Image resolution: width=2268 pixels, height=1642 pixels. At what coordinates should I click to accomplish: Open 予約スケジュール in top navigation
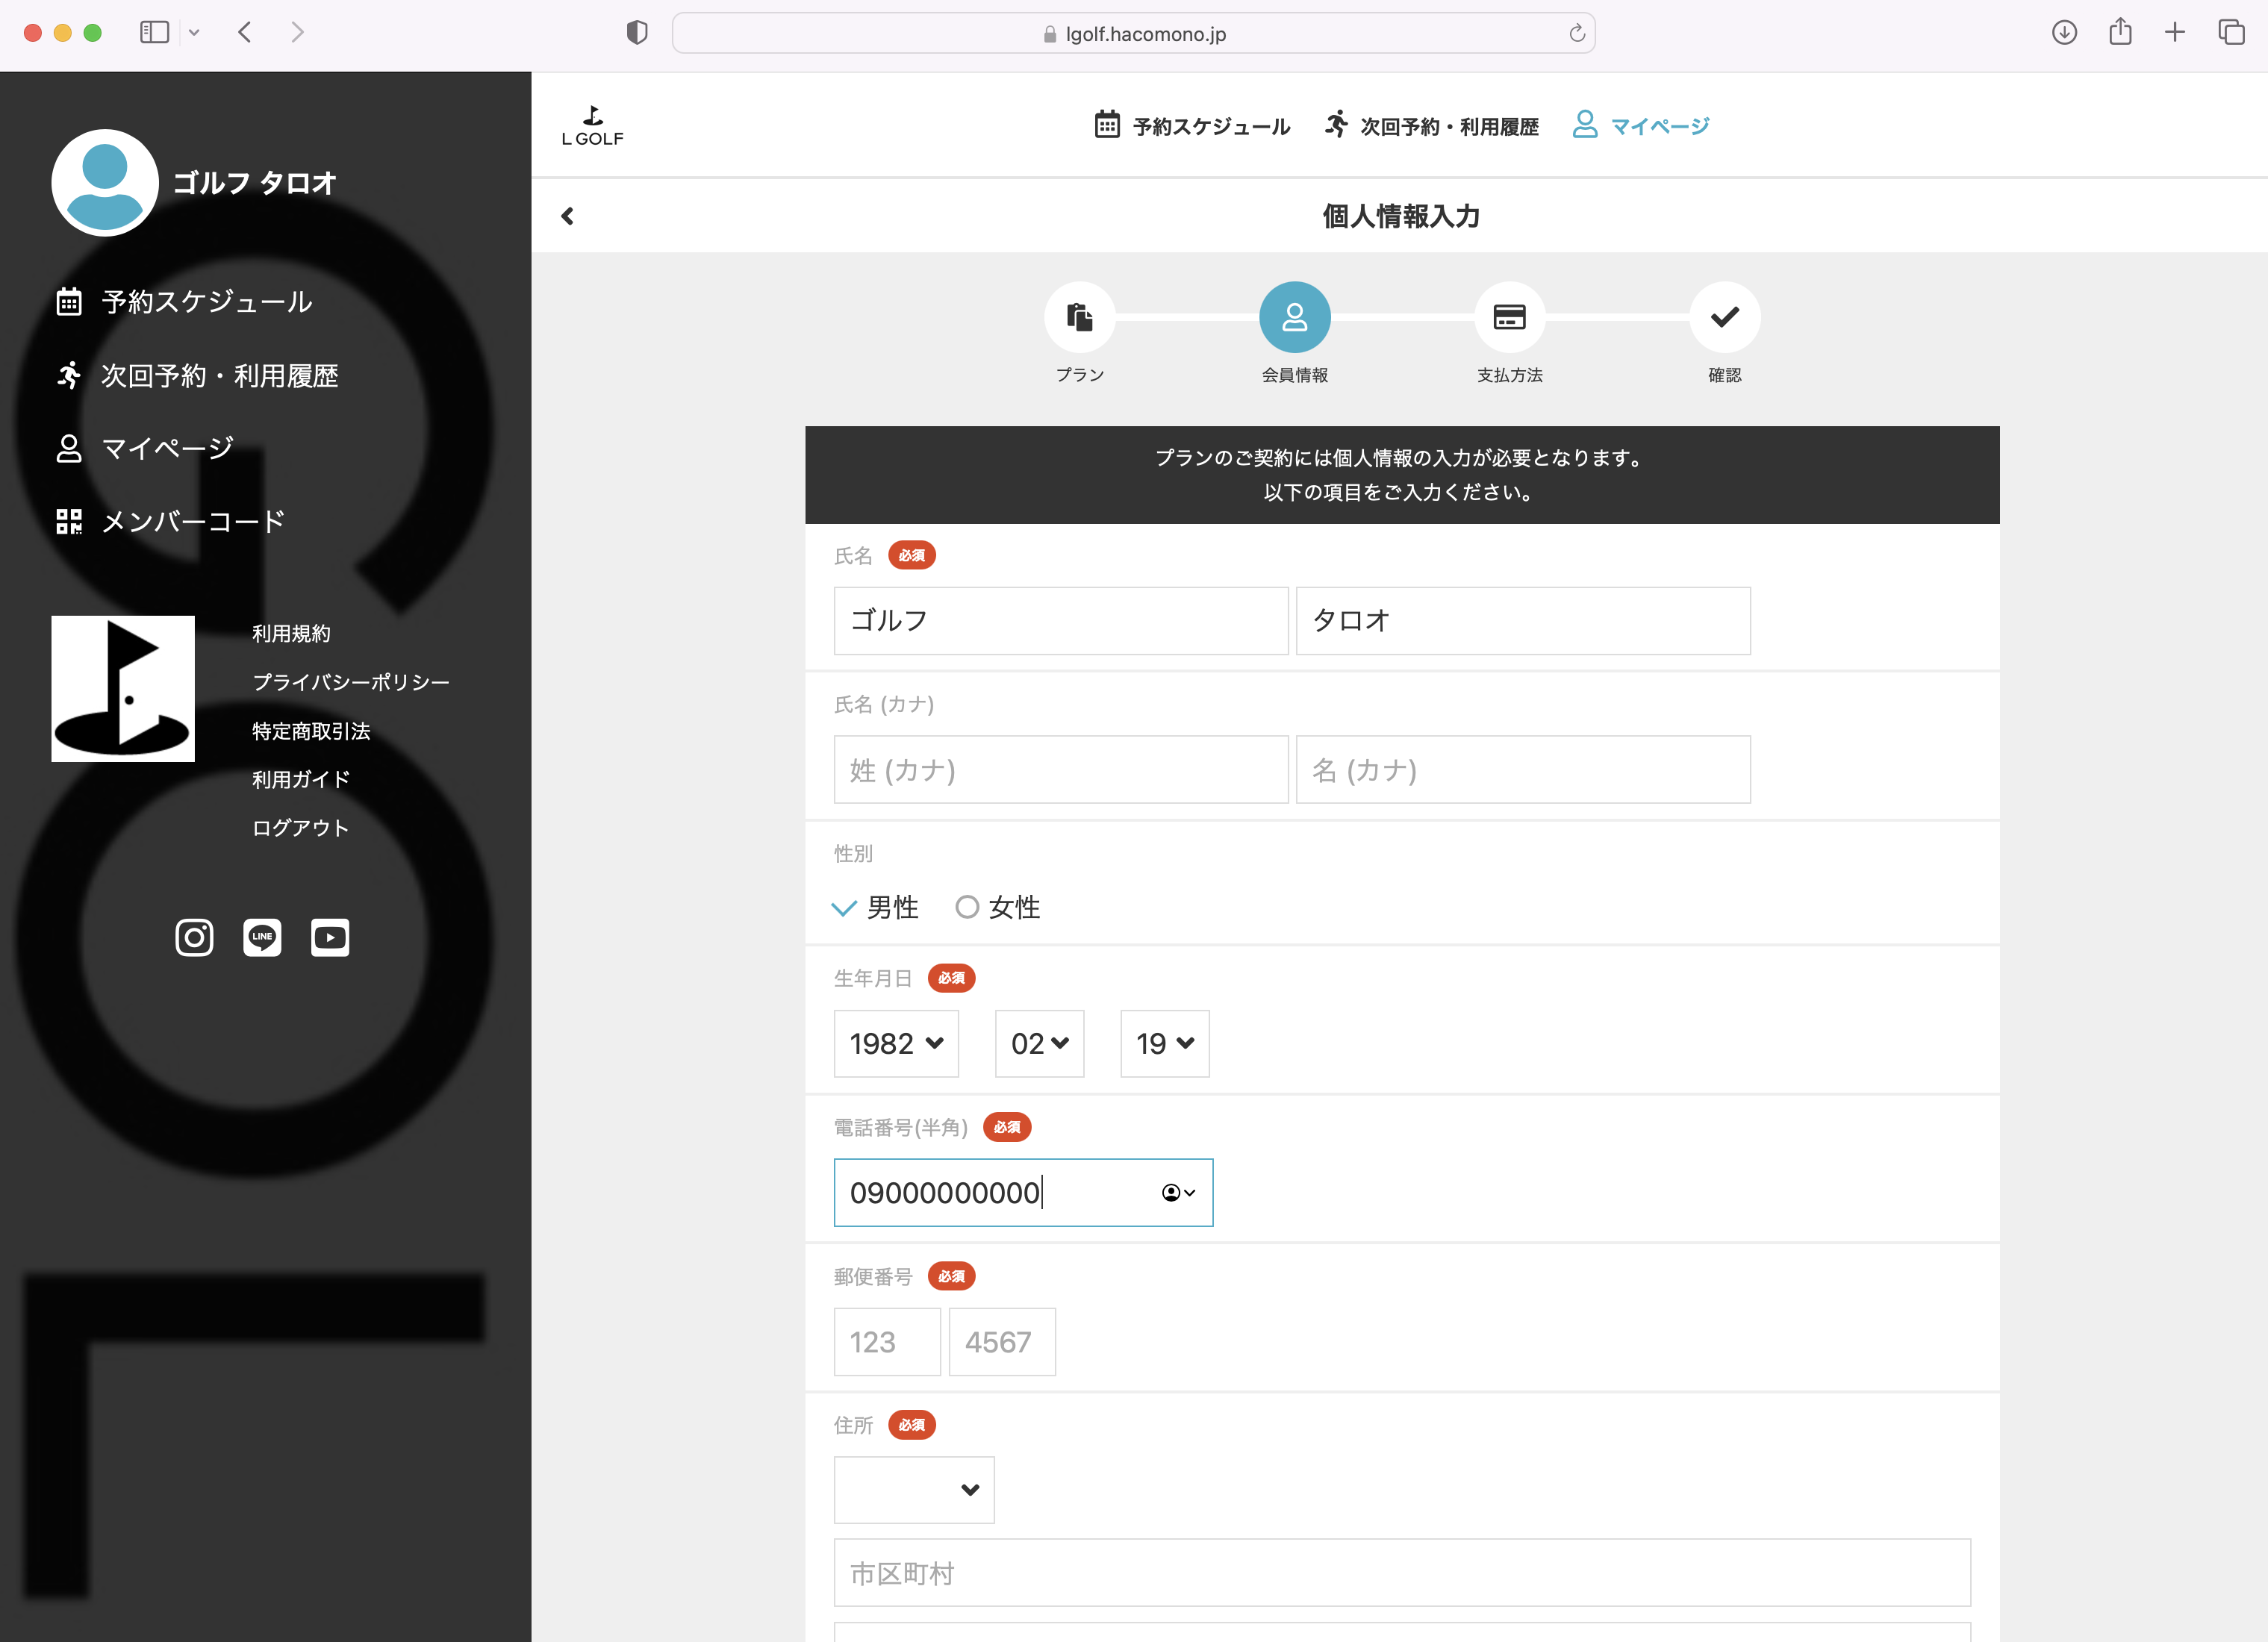tap(1192, 126)
